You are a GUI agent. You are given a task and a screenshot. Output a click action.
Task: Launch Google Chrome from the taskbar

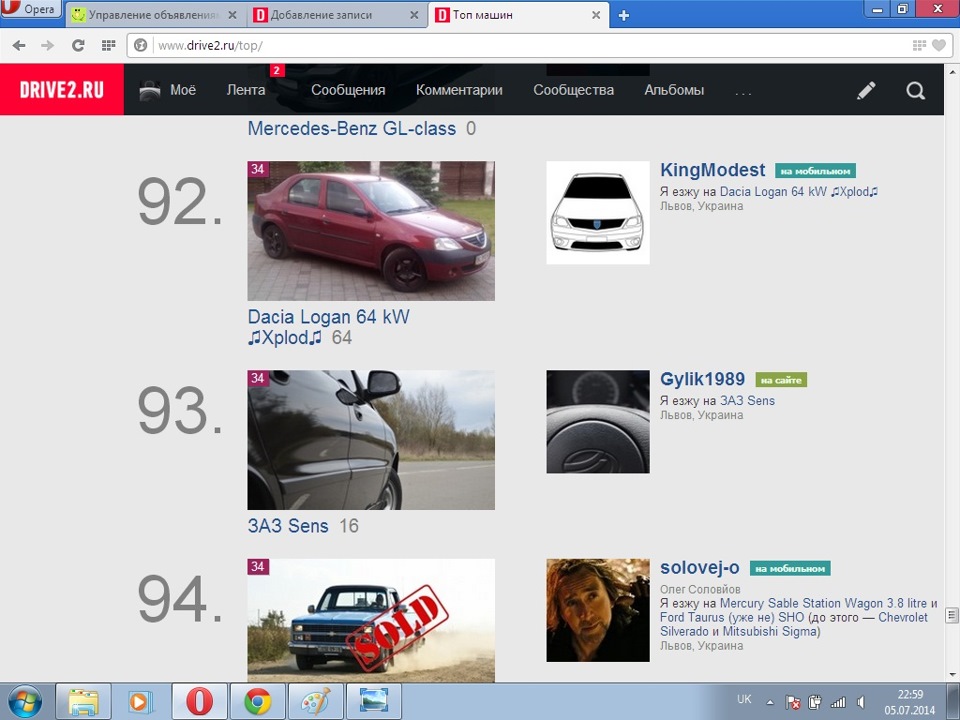coord(258,702)
